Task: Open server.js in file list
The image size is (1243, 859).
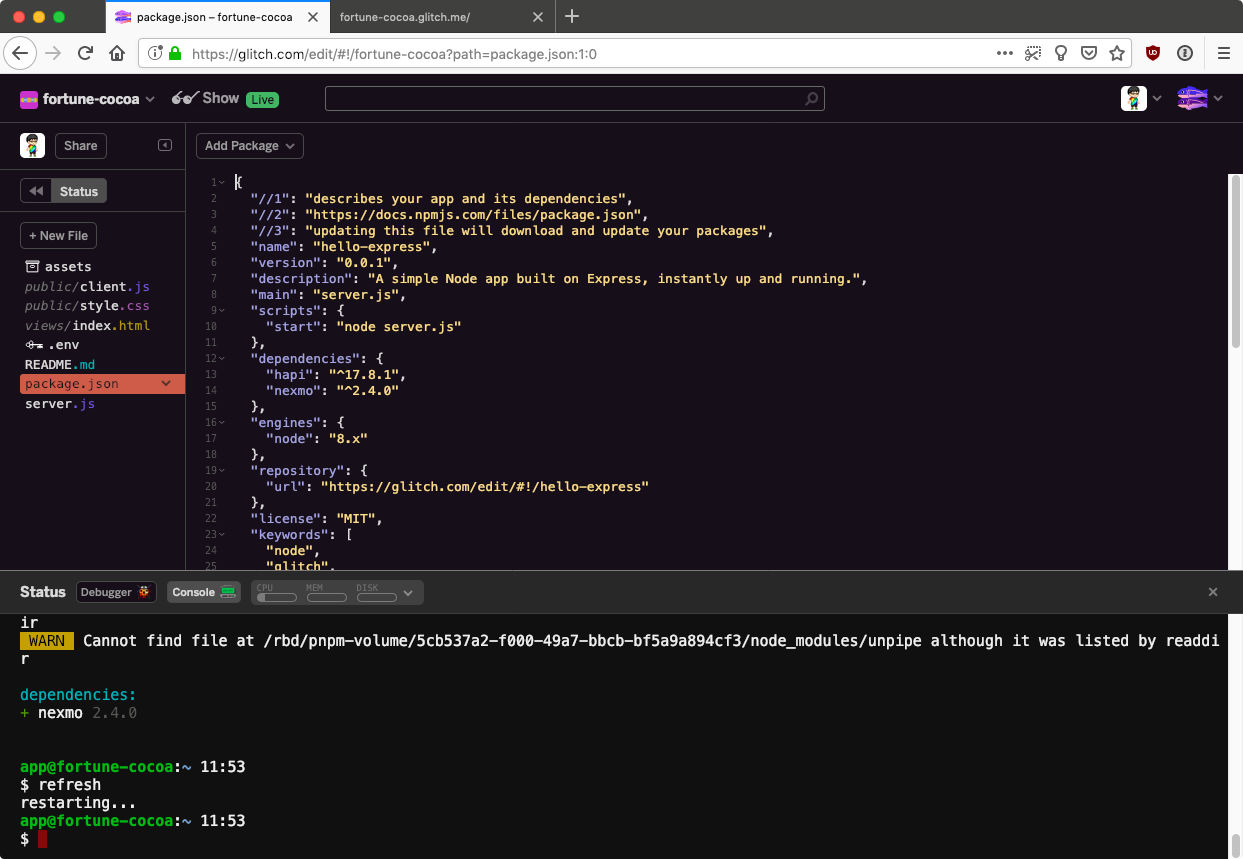Action: pos(60,403)
